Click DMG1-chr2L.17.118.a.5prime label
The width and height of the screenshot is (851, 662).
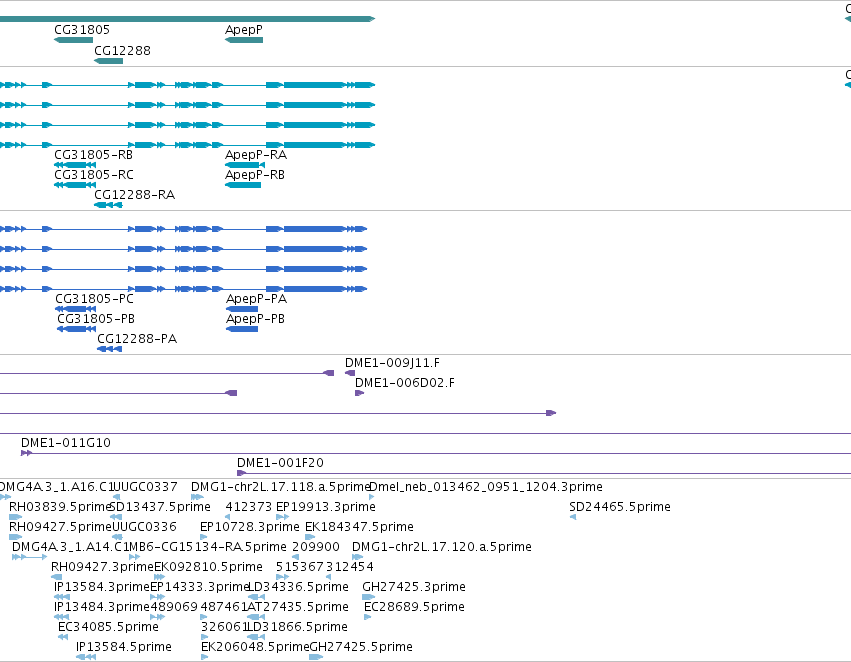click(281, 487)
